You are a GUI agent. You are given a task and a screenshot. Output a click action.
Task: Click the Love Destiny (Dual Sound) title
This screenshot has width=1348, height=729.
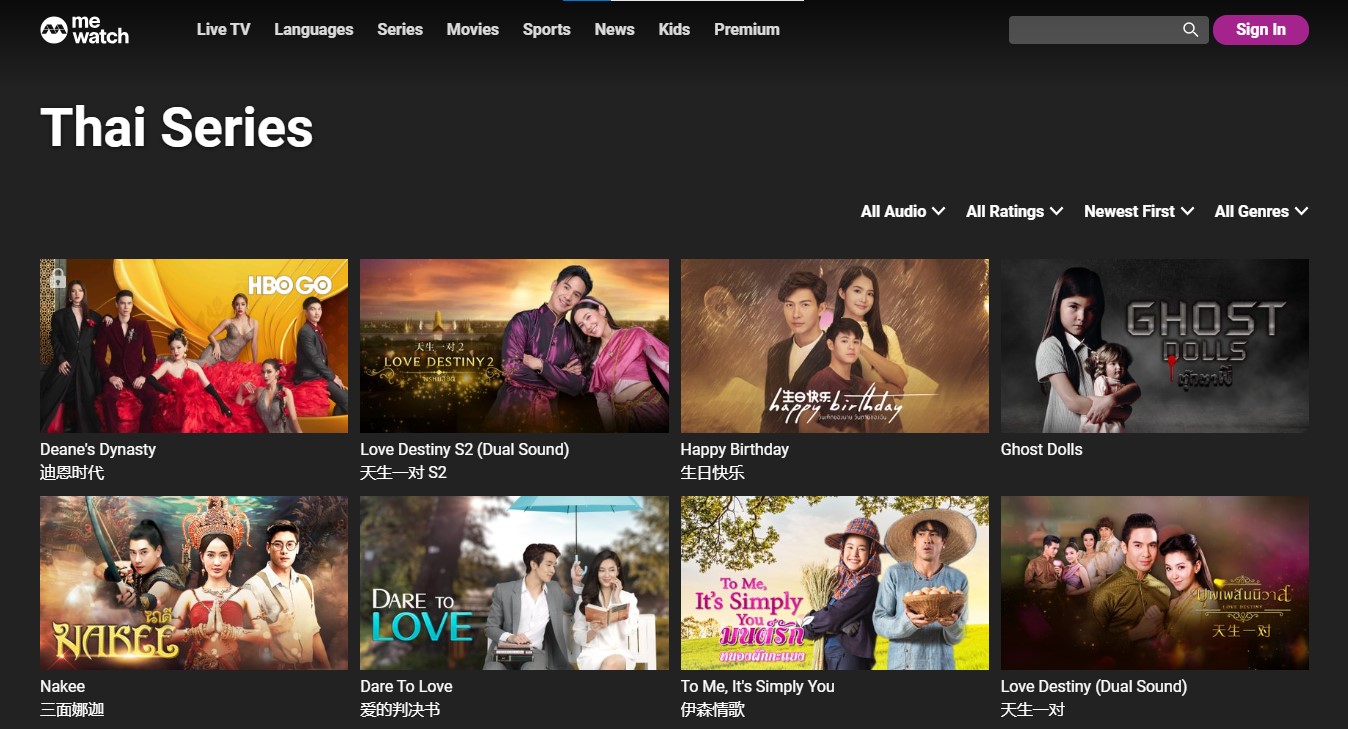coord(1094,686)
